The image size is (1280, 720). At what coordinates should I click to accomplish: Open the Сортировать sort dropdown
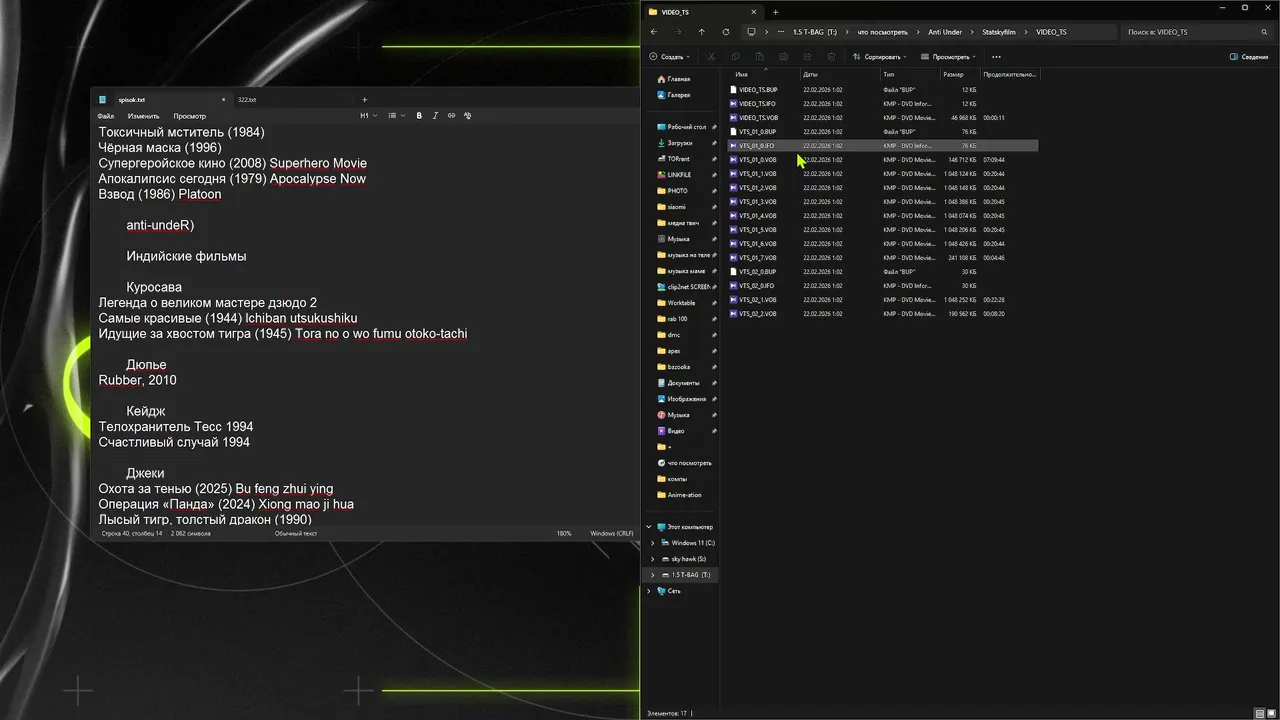[x=881, y=57]
